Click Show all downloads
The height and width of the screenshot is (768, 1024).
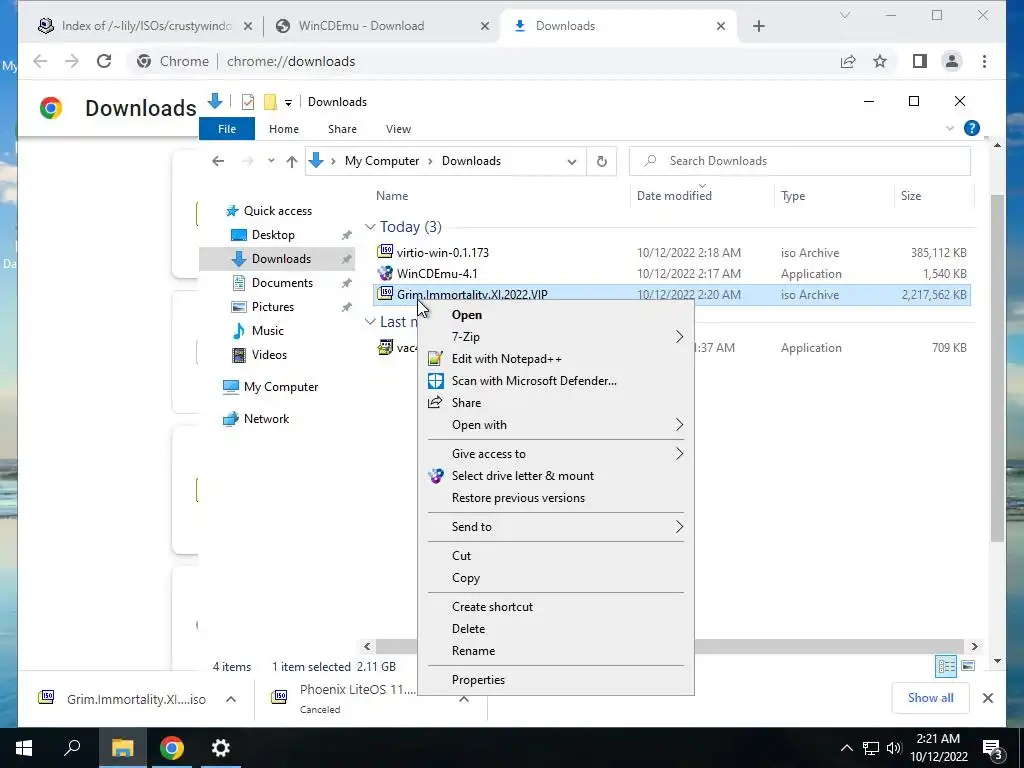point(930,698)
